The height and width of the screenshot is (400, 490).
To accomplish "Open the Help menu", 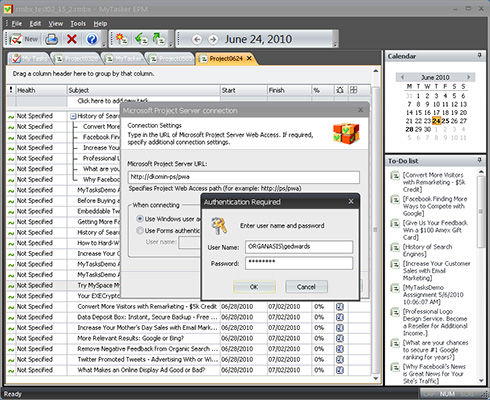I will coord(100,24).
